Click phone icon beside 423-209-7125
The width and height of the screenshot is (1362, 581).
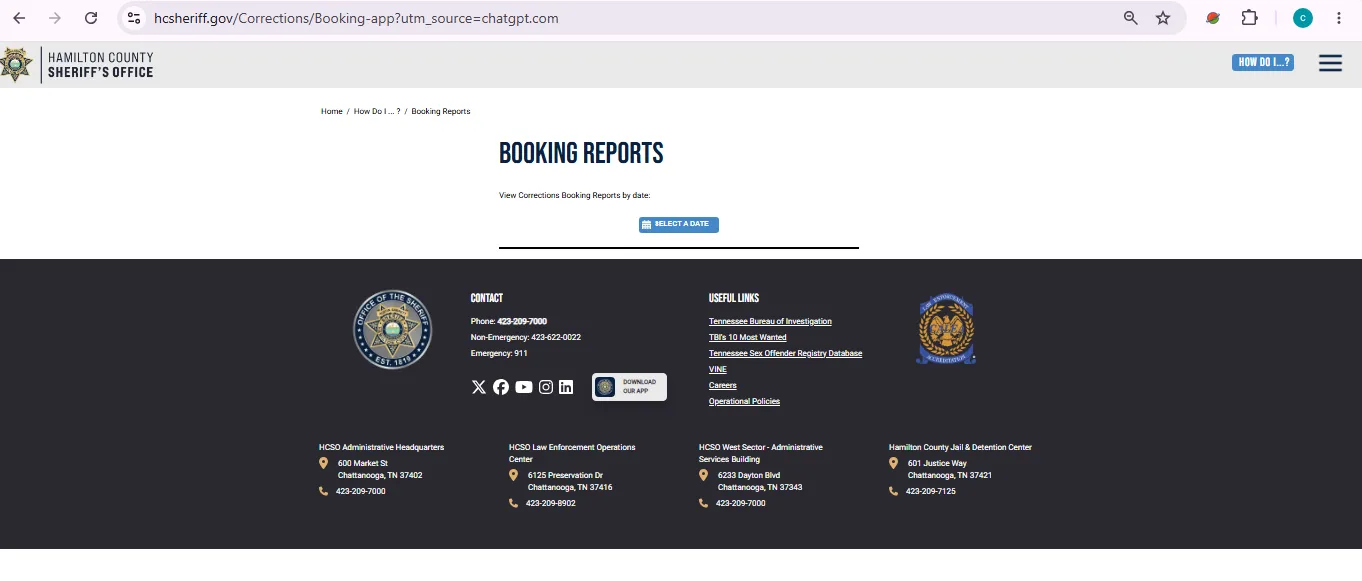point(893,491)
